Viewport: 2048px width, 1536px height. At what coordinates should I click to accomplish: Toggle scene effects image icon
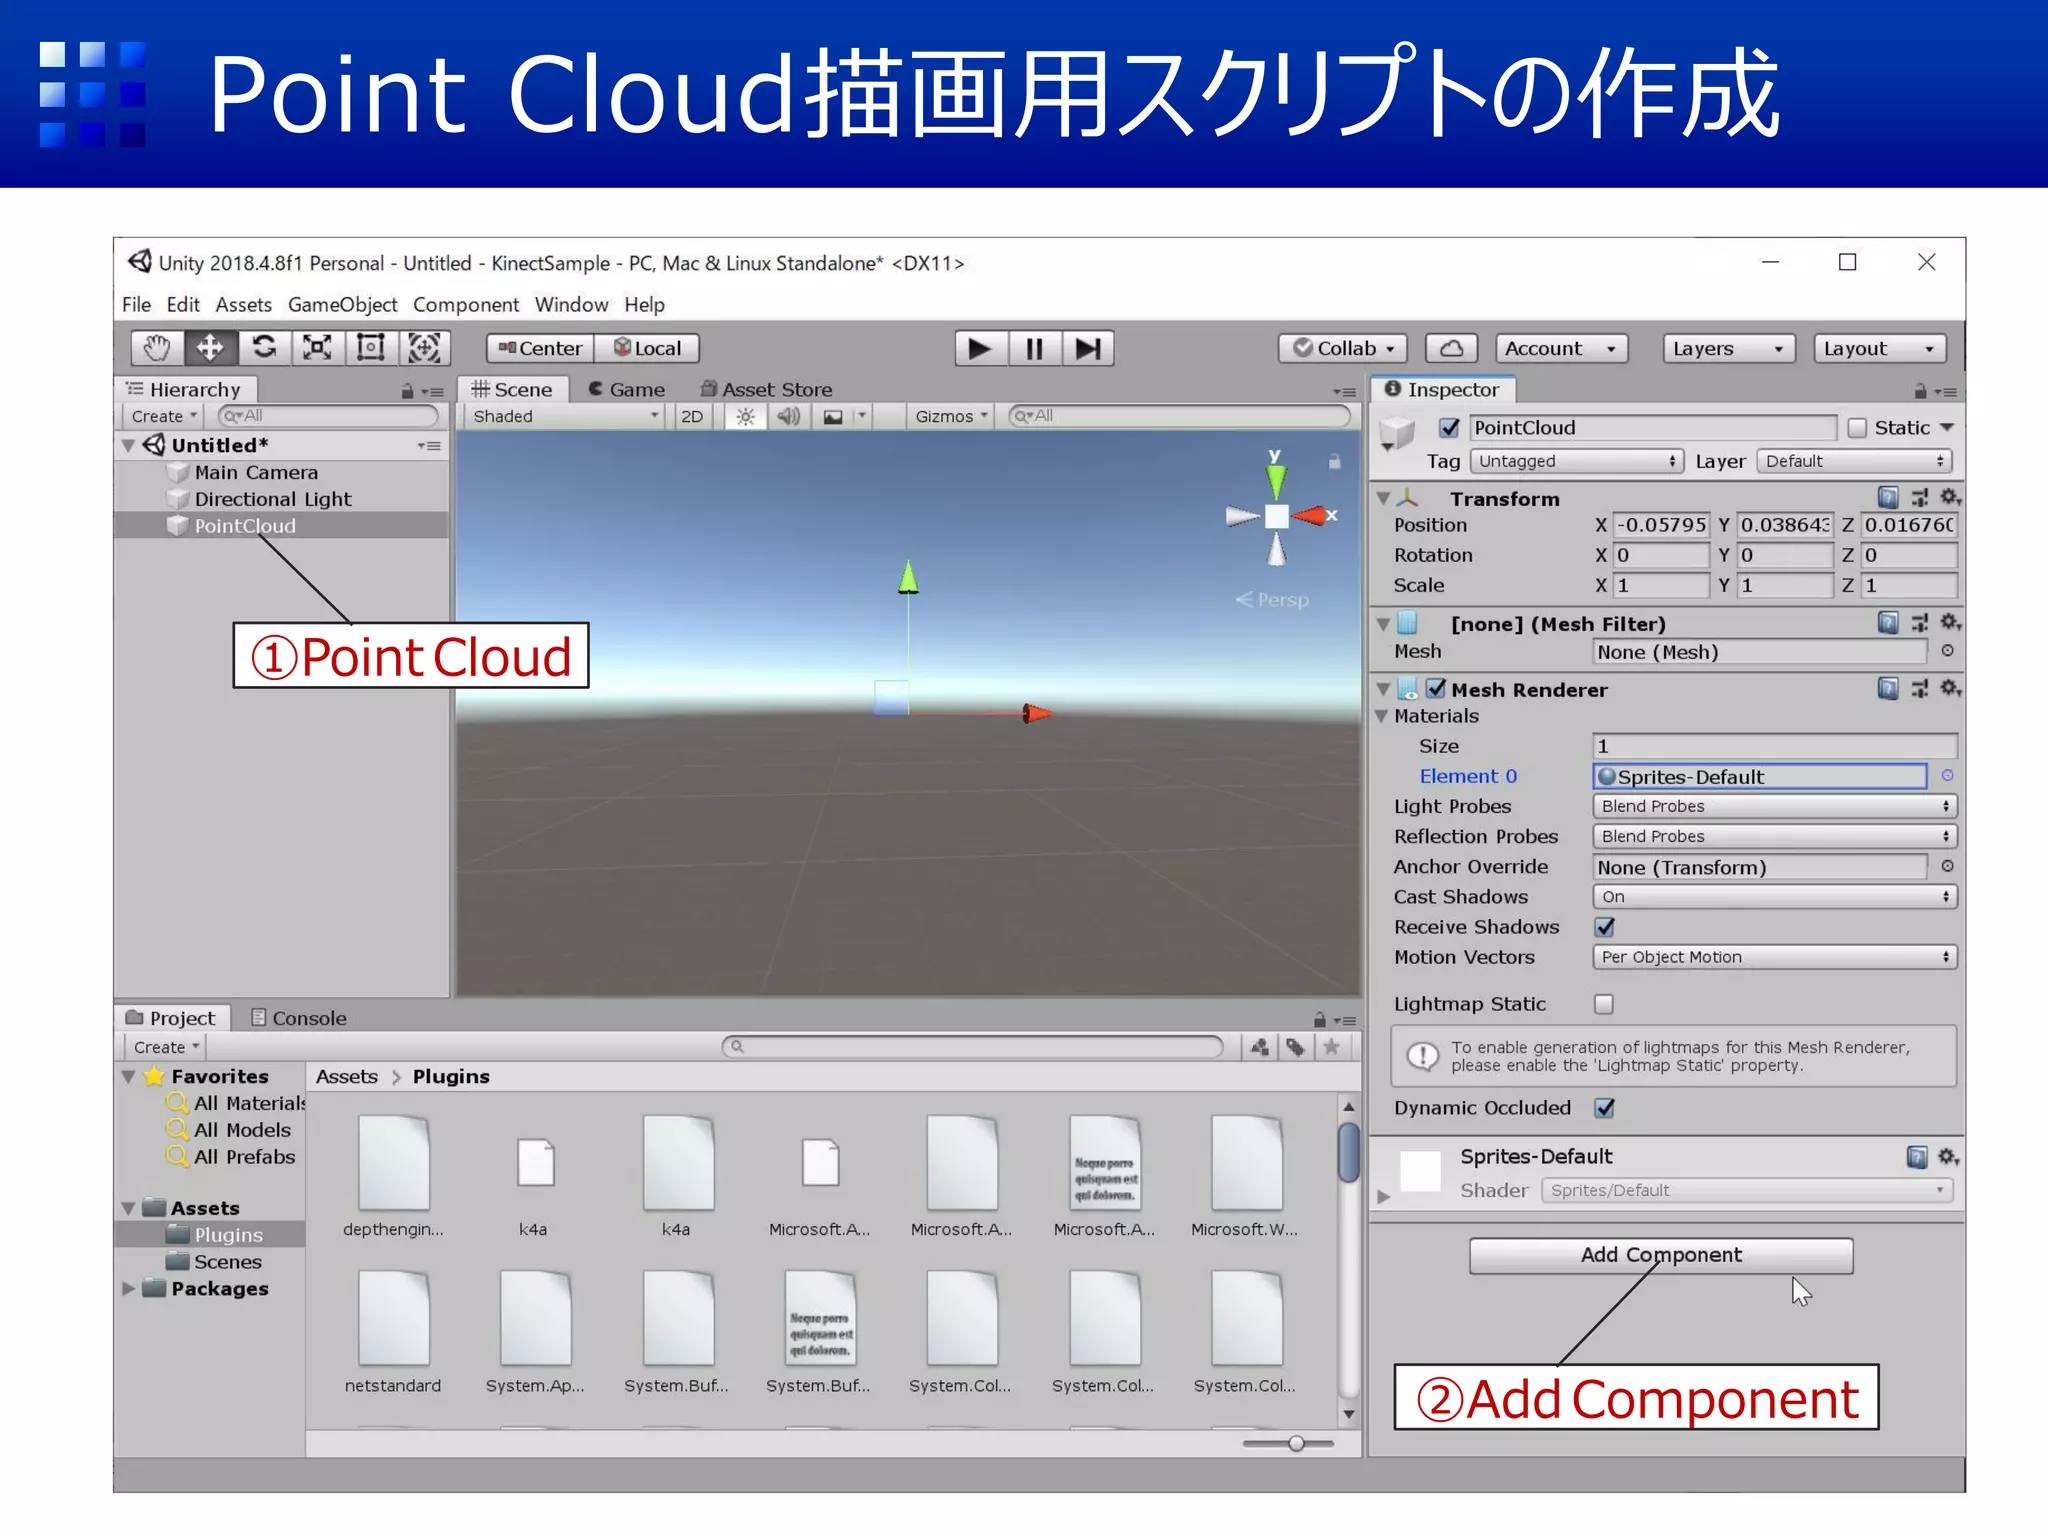click(833, 417)
